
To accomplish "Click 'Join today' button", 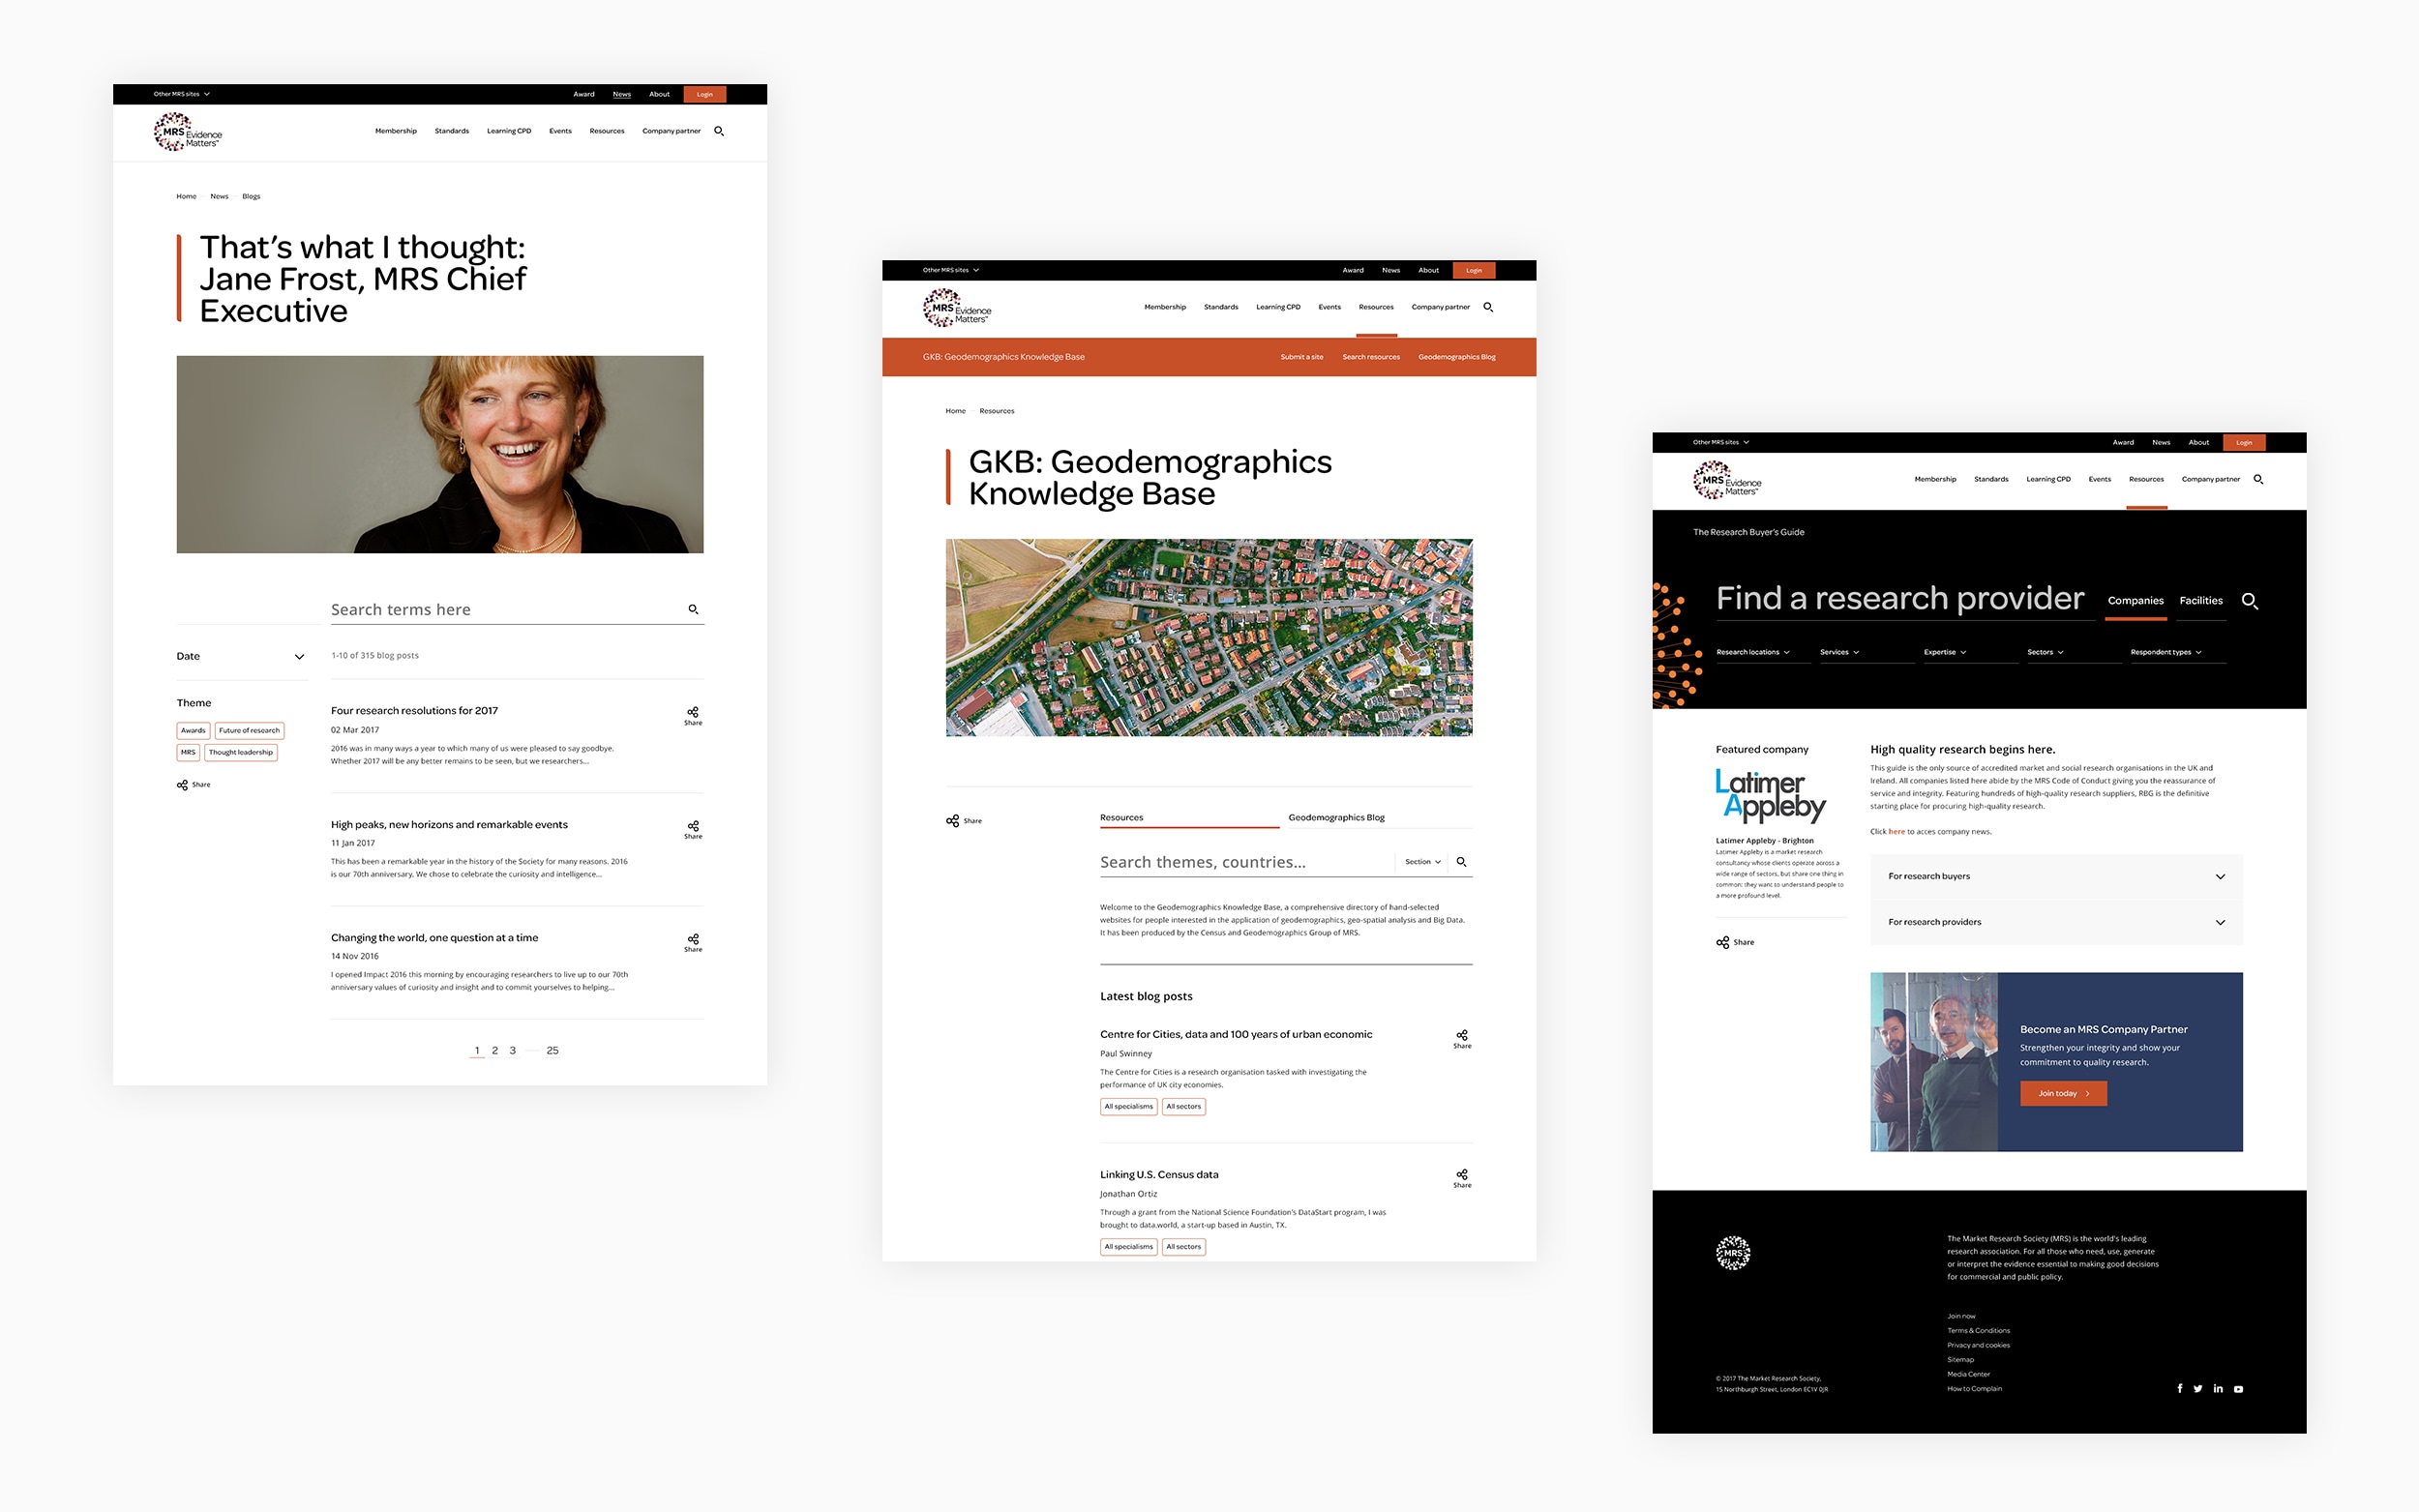I will [x=2063, y=1094].
